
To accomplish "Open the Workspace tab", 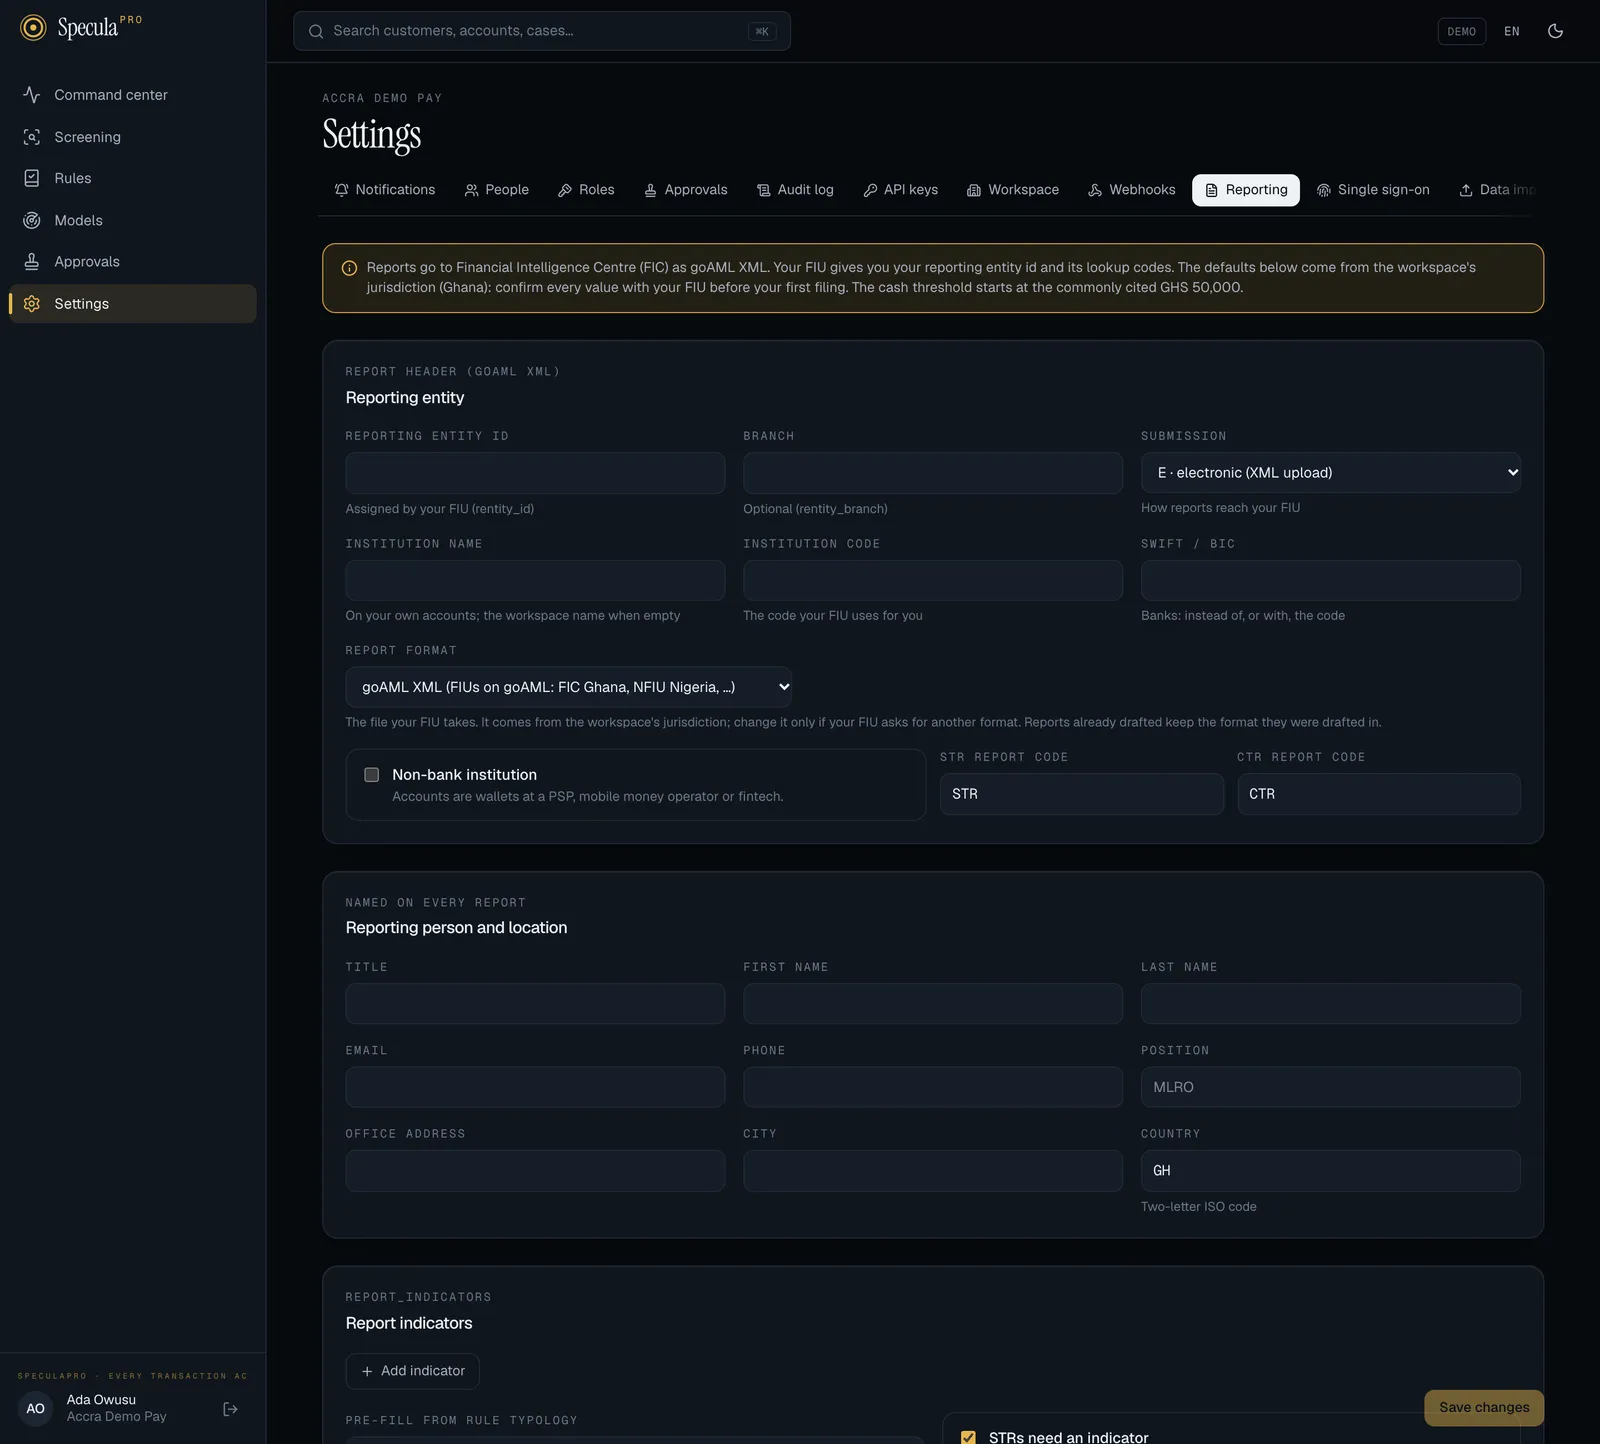I will (1013, 190).
